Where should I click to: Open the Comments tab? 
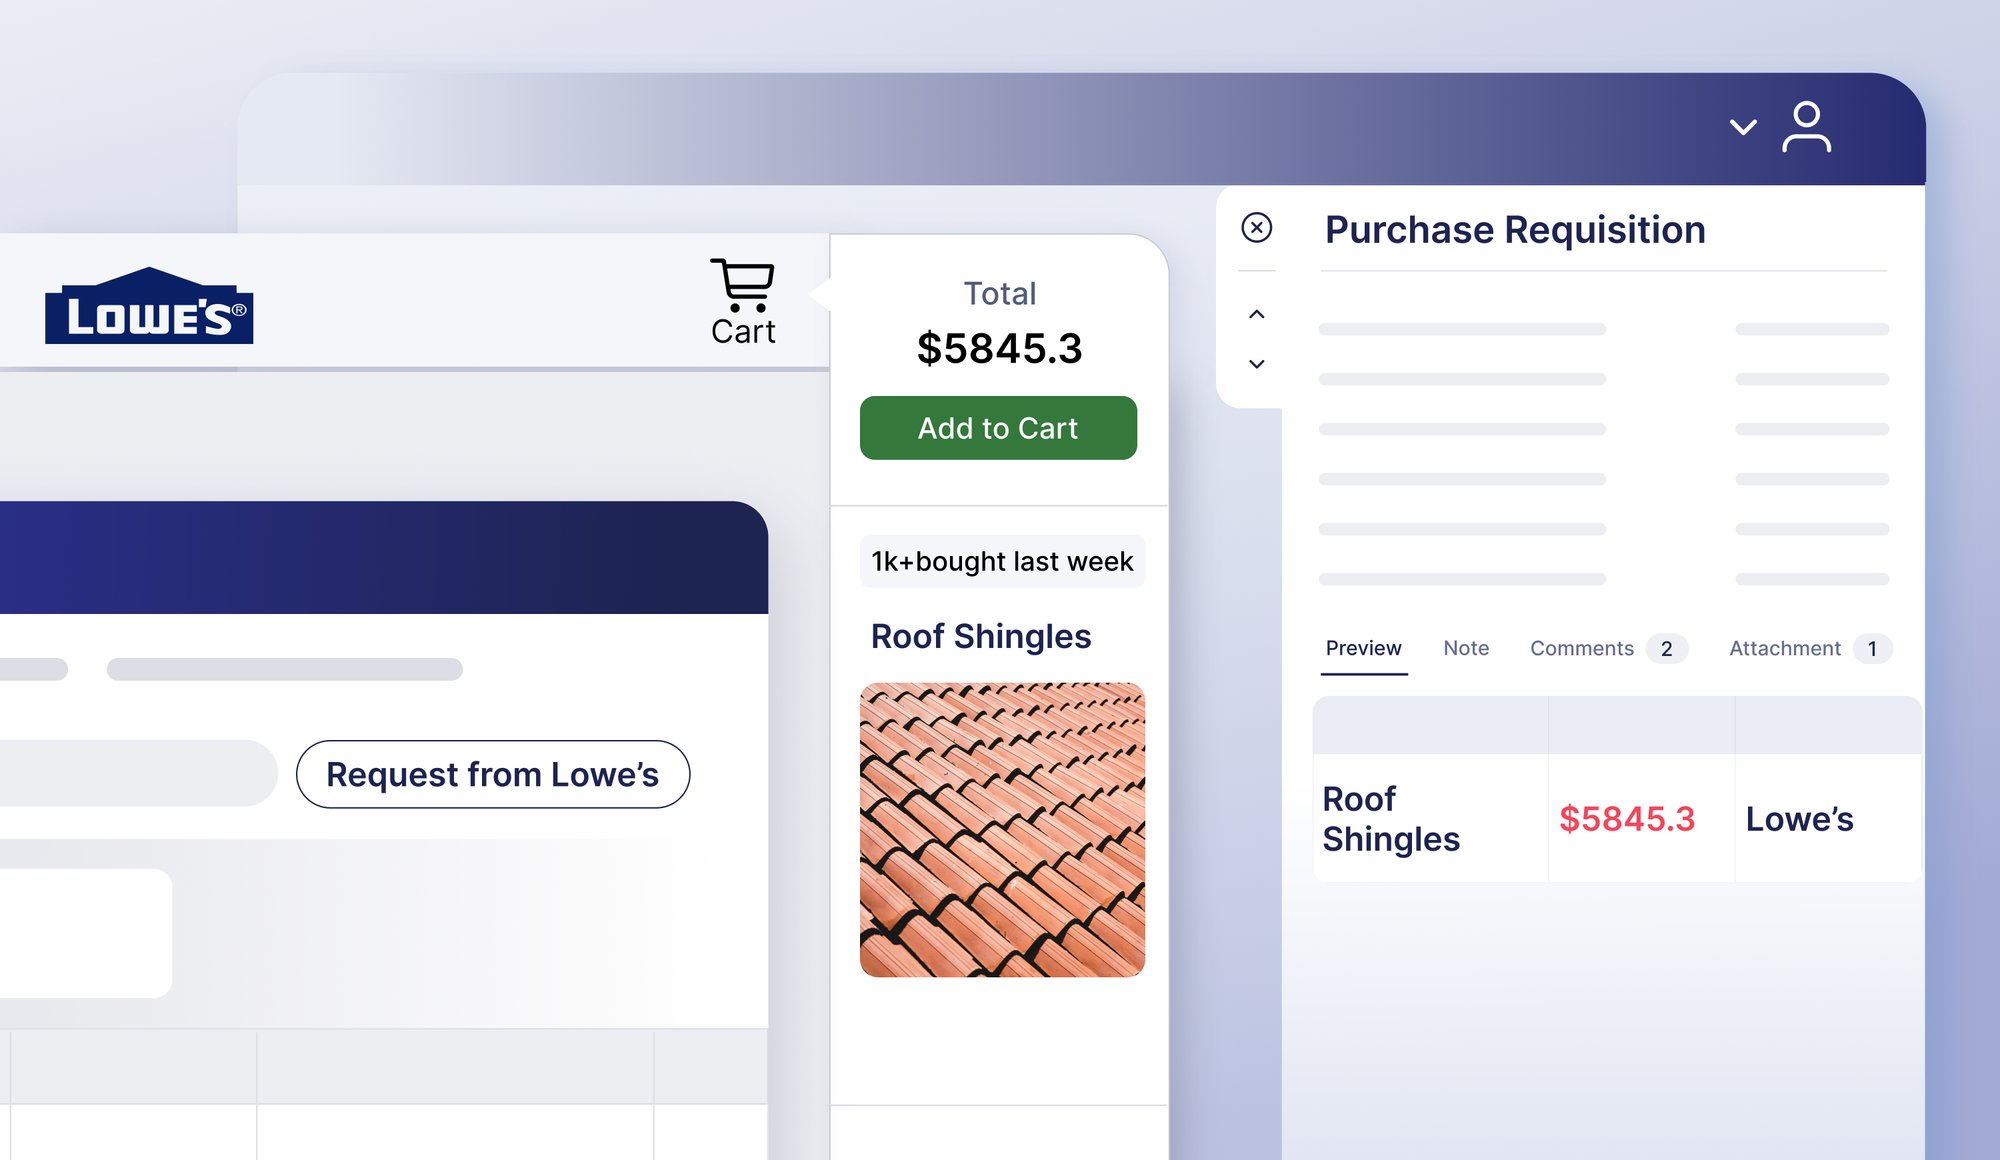[1582, 648]
